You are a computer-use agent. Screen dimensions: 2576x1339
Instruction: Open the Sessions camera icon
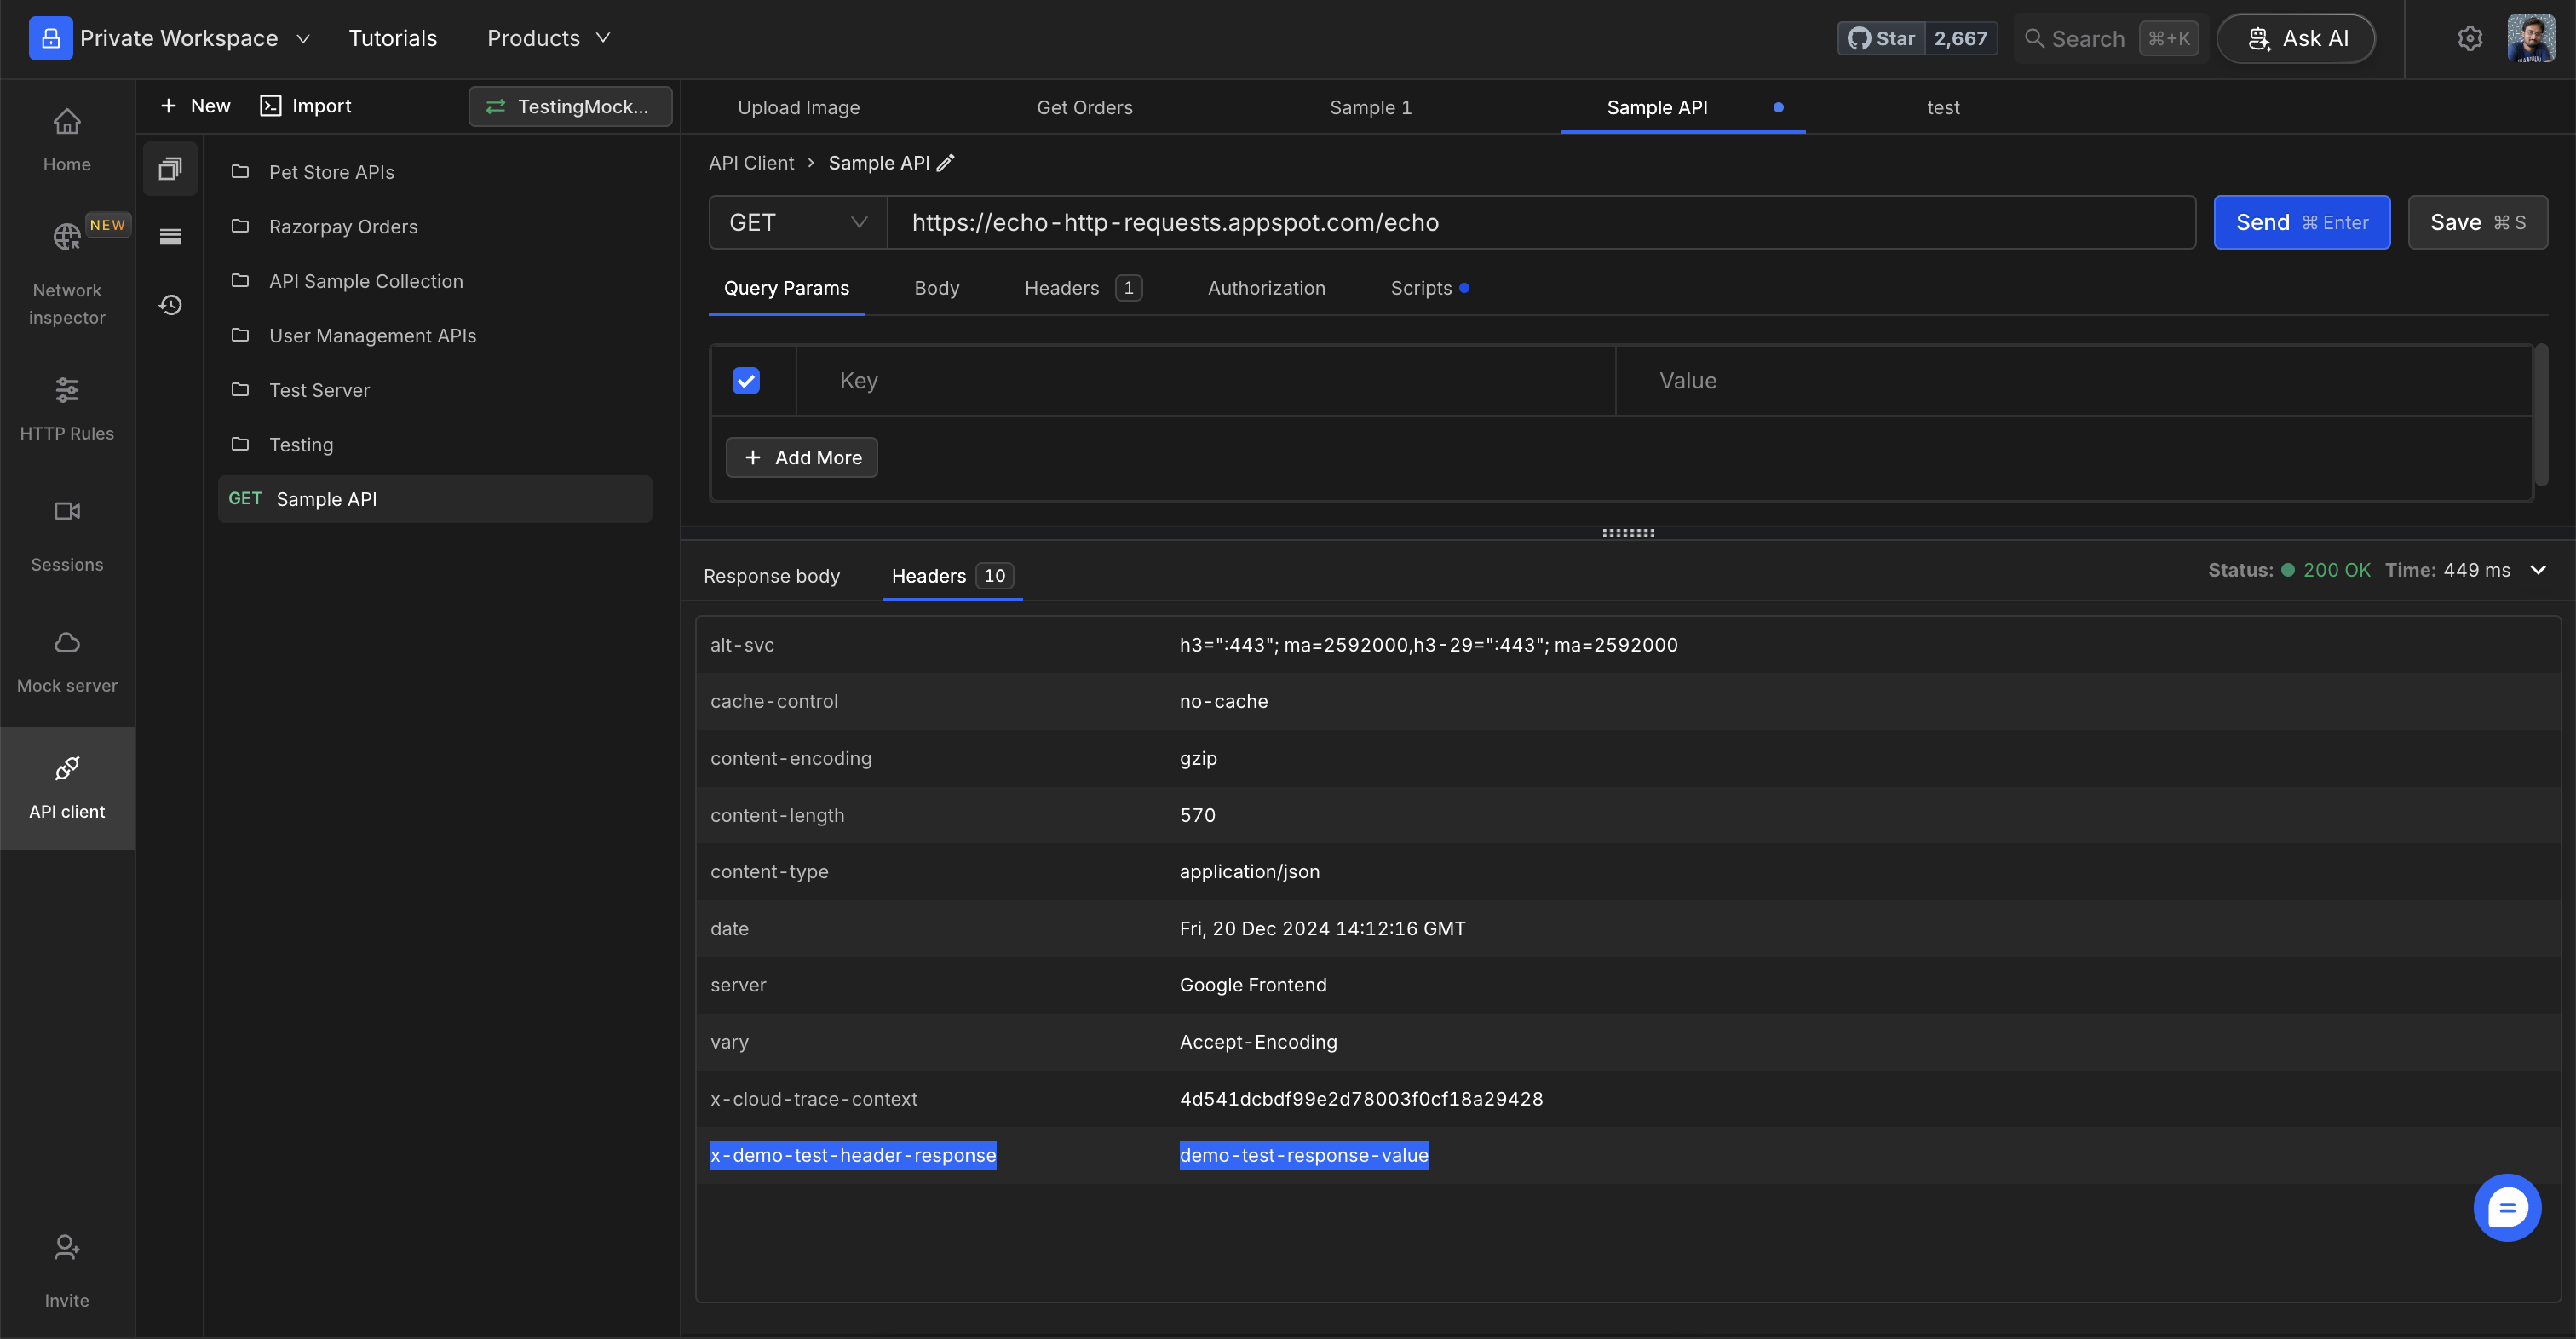pyautogui.click(x=67, y=512)
